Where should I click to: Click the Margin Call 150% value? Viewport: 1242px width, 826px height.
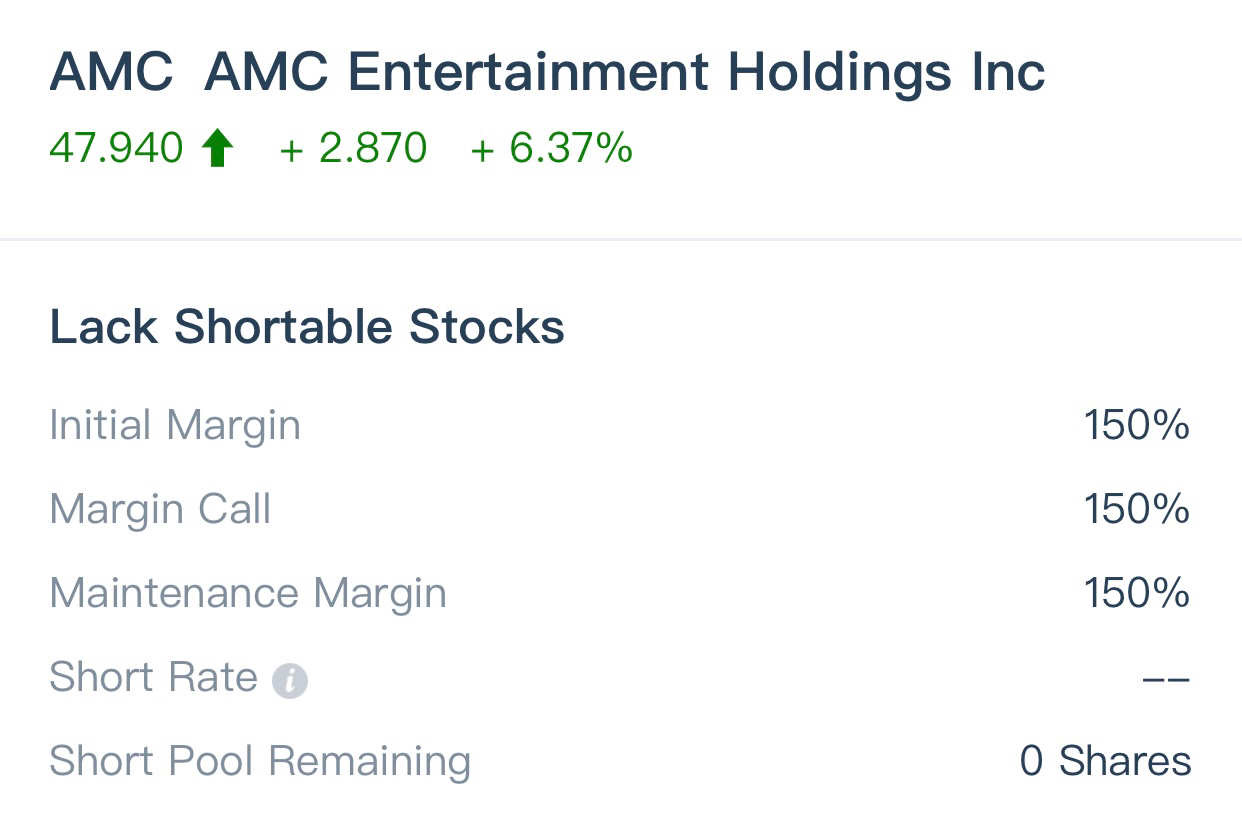pyautogui.click(x=1136, y=509)
